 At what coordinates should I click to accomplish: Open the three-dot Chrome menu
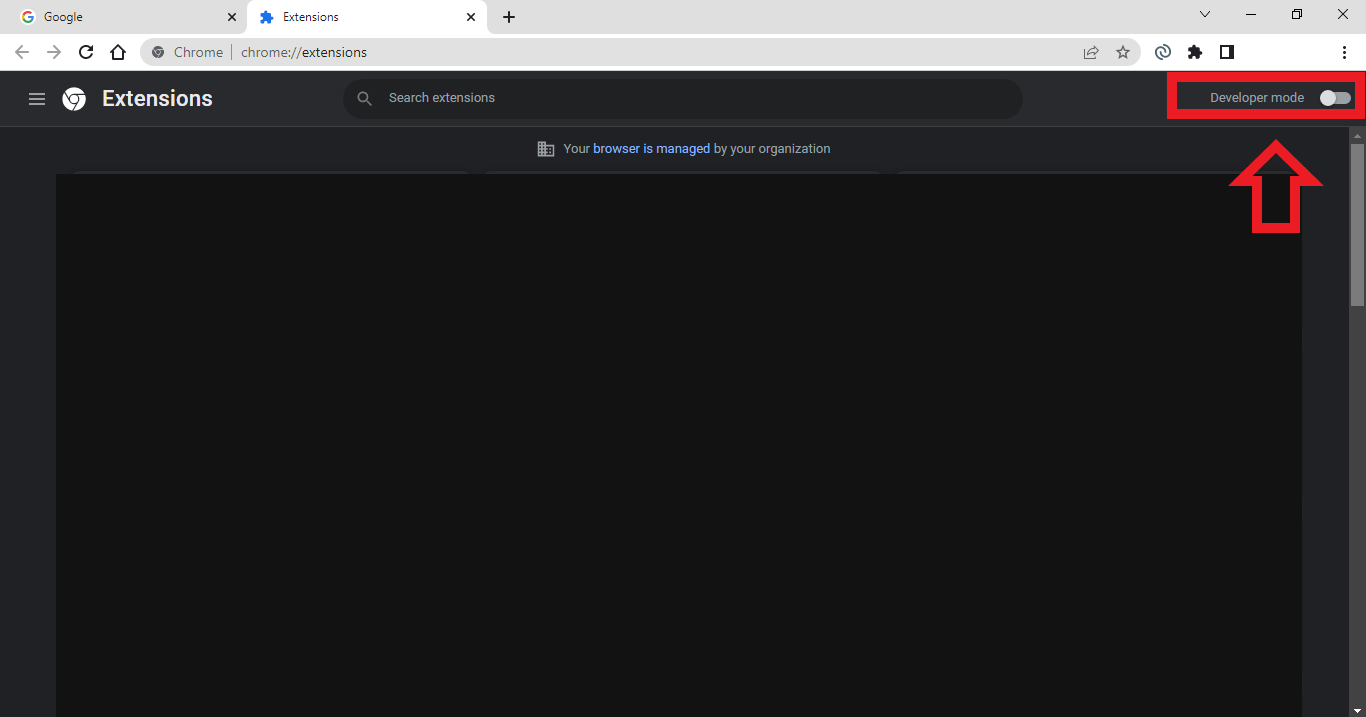(x=1344, y=52)
